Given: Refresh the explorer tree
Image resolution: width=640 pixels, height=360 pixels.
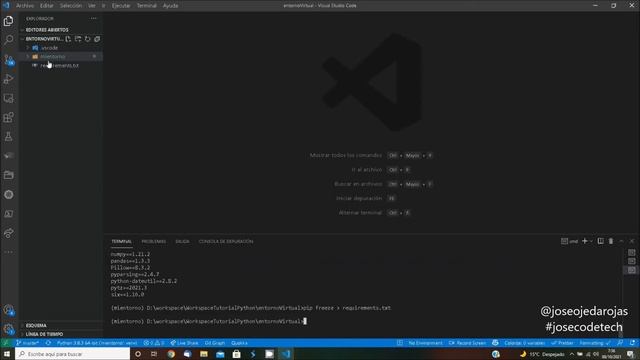Looking at the screenshot, I should (x=87, y=39).
